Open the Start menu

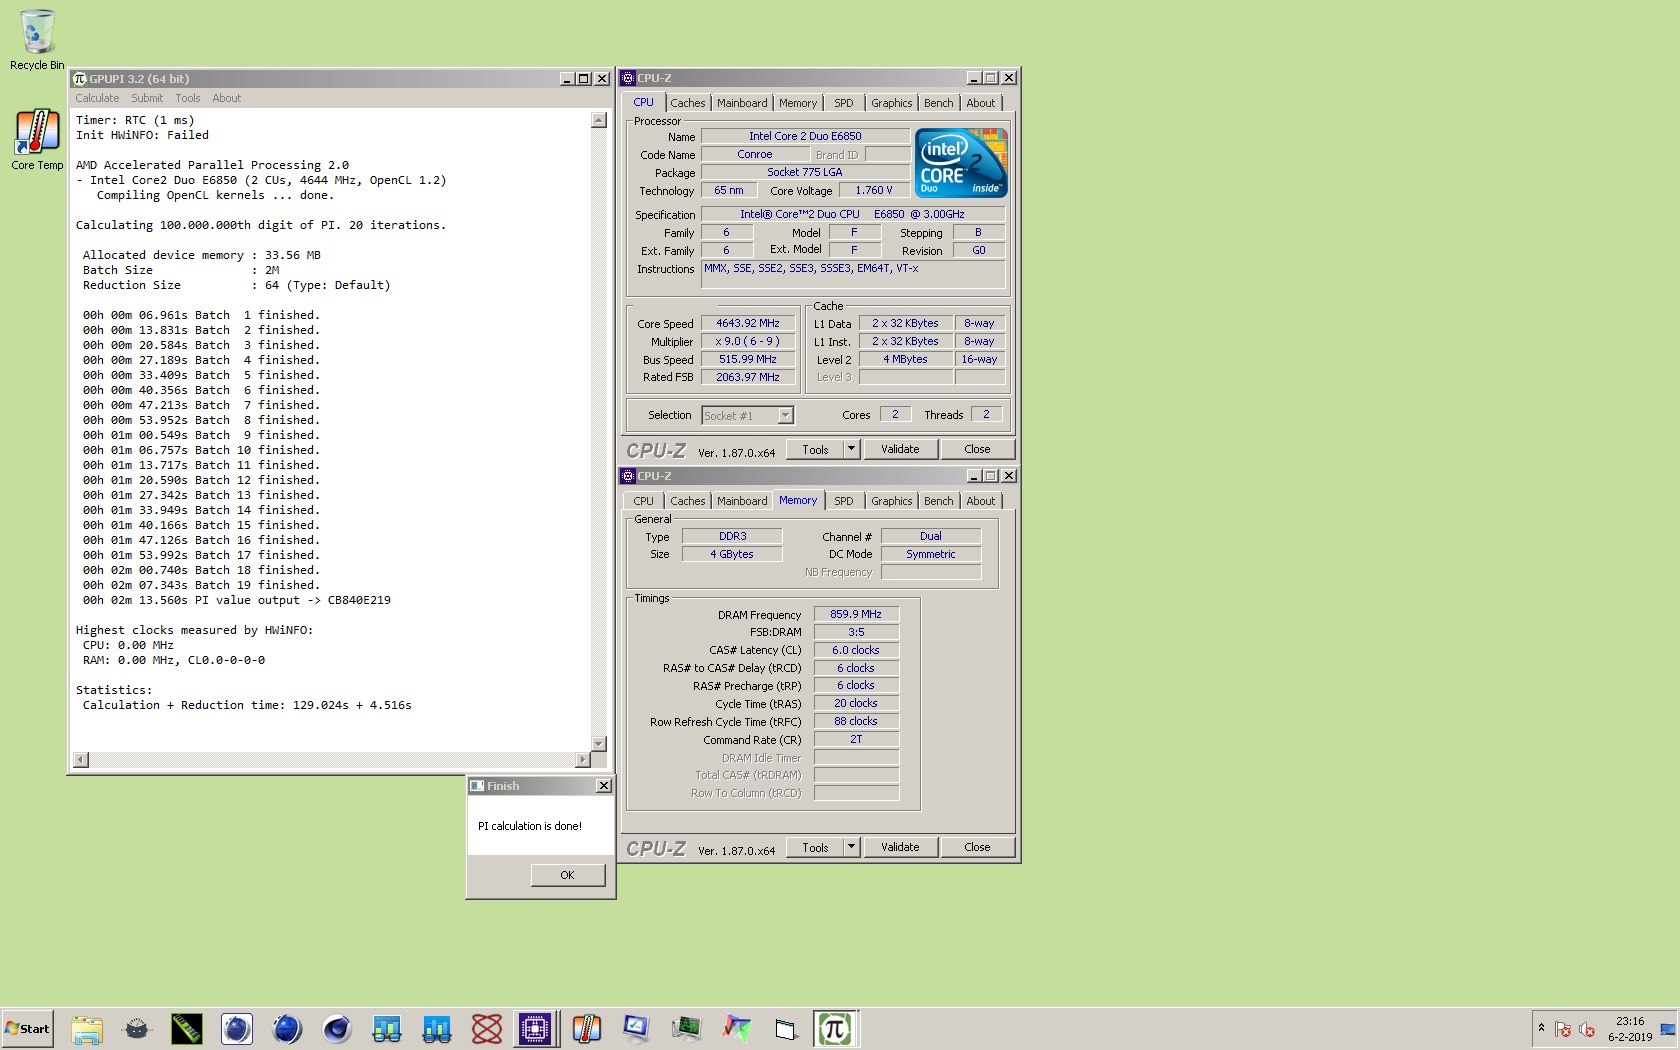pos(28,1028)
